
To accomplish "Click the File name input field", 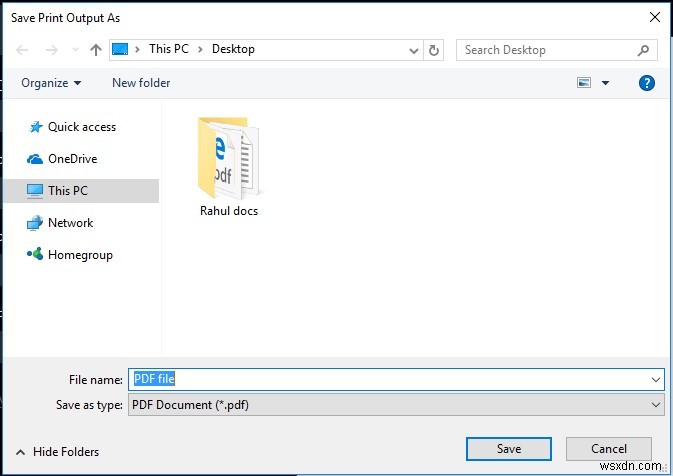I will pyautogui.click(x=396, y=379).
